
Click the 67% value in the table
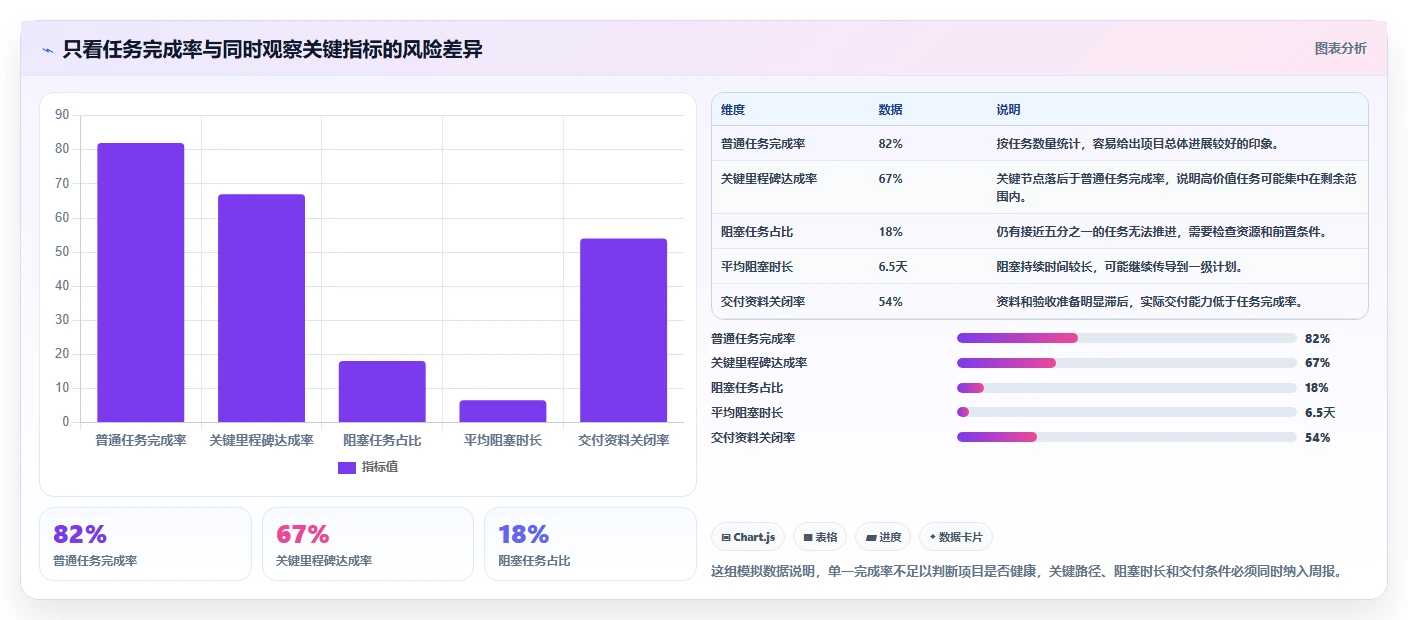click(x=891, y=179)
